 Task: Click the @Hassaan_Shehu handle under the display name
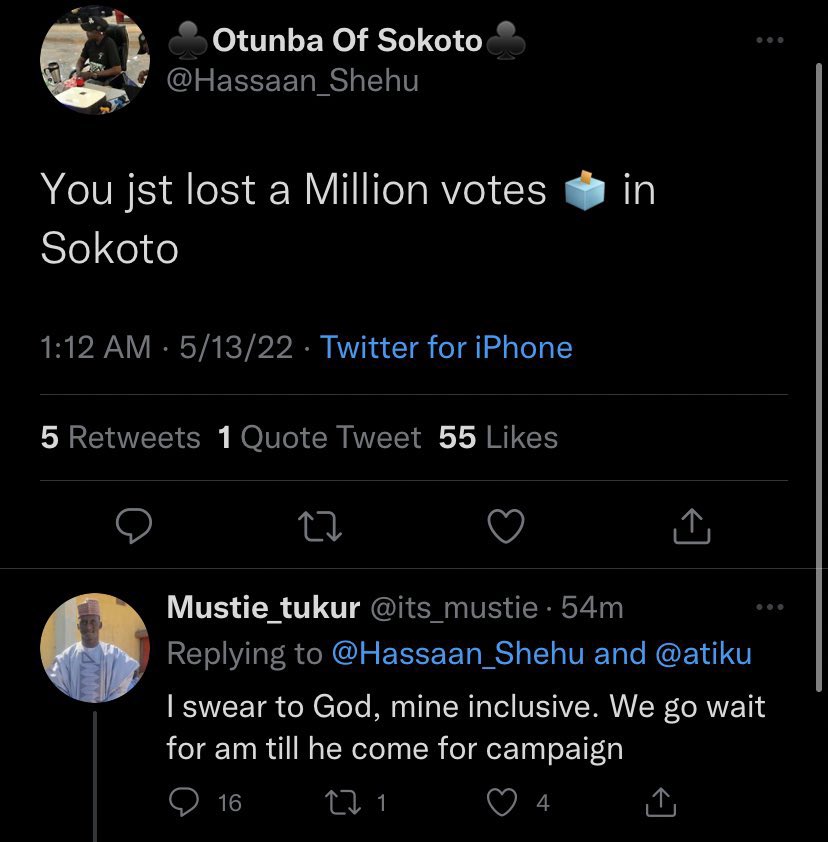[293, 81]
